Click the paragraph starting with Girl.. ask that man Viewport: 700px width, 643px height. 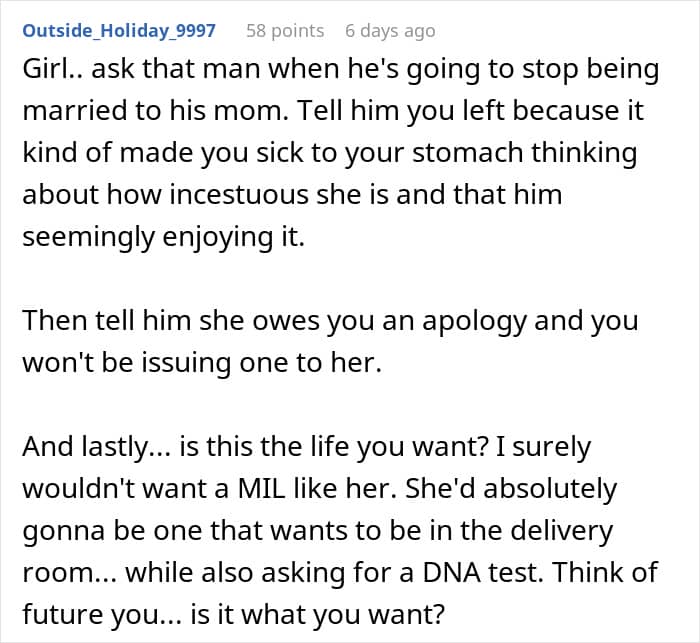pyautogui.click(x=341, y=153)
